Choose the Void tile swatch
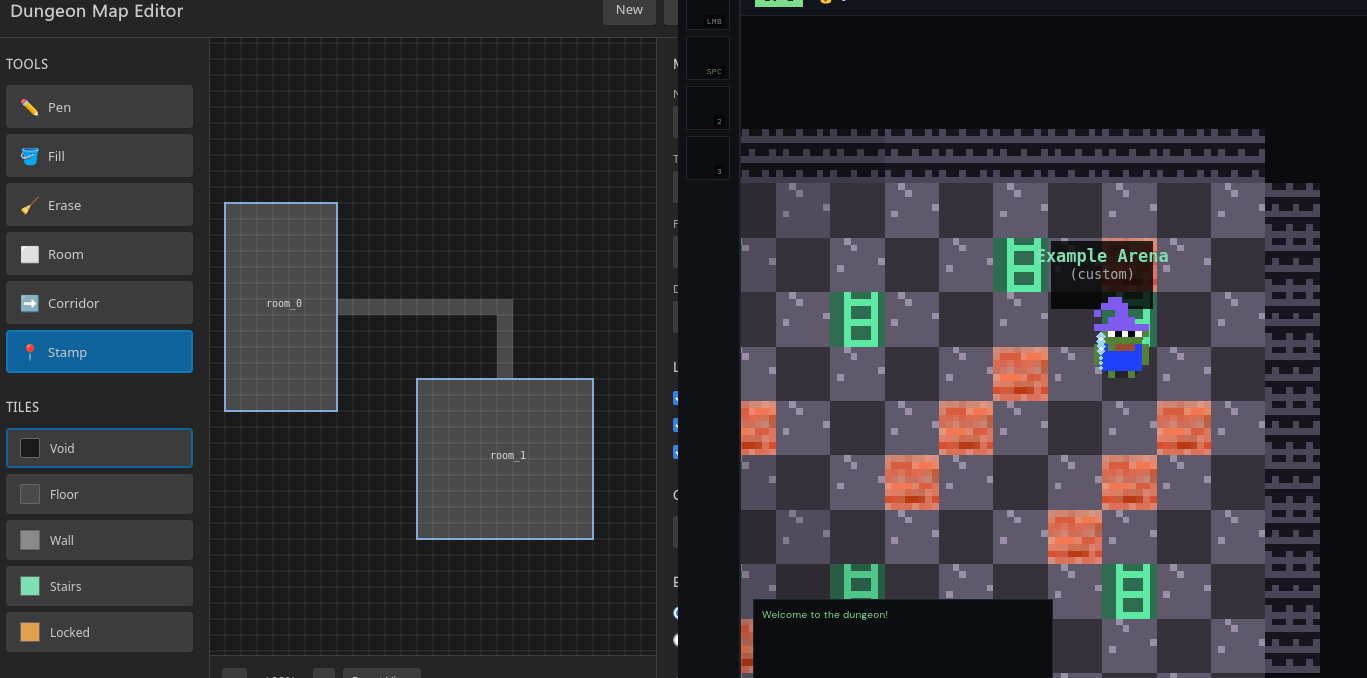 99,448
